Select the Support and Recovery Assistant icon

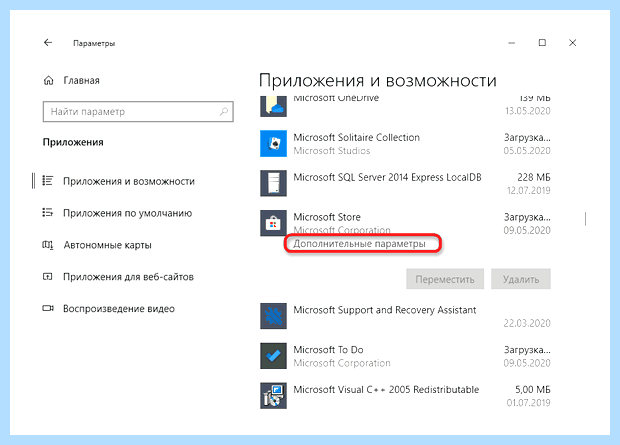pyautogui.click(x=273, y=316)
